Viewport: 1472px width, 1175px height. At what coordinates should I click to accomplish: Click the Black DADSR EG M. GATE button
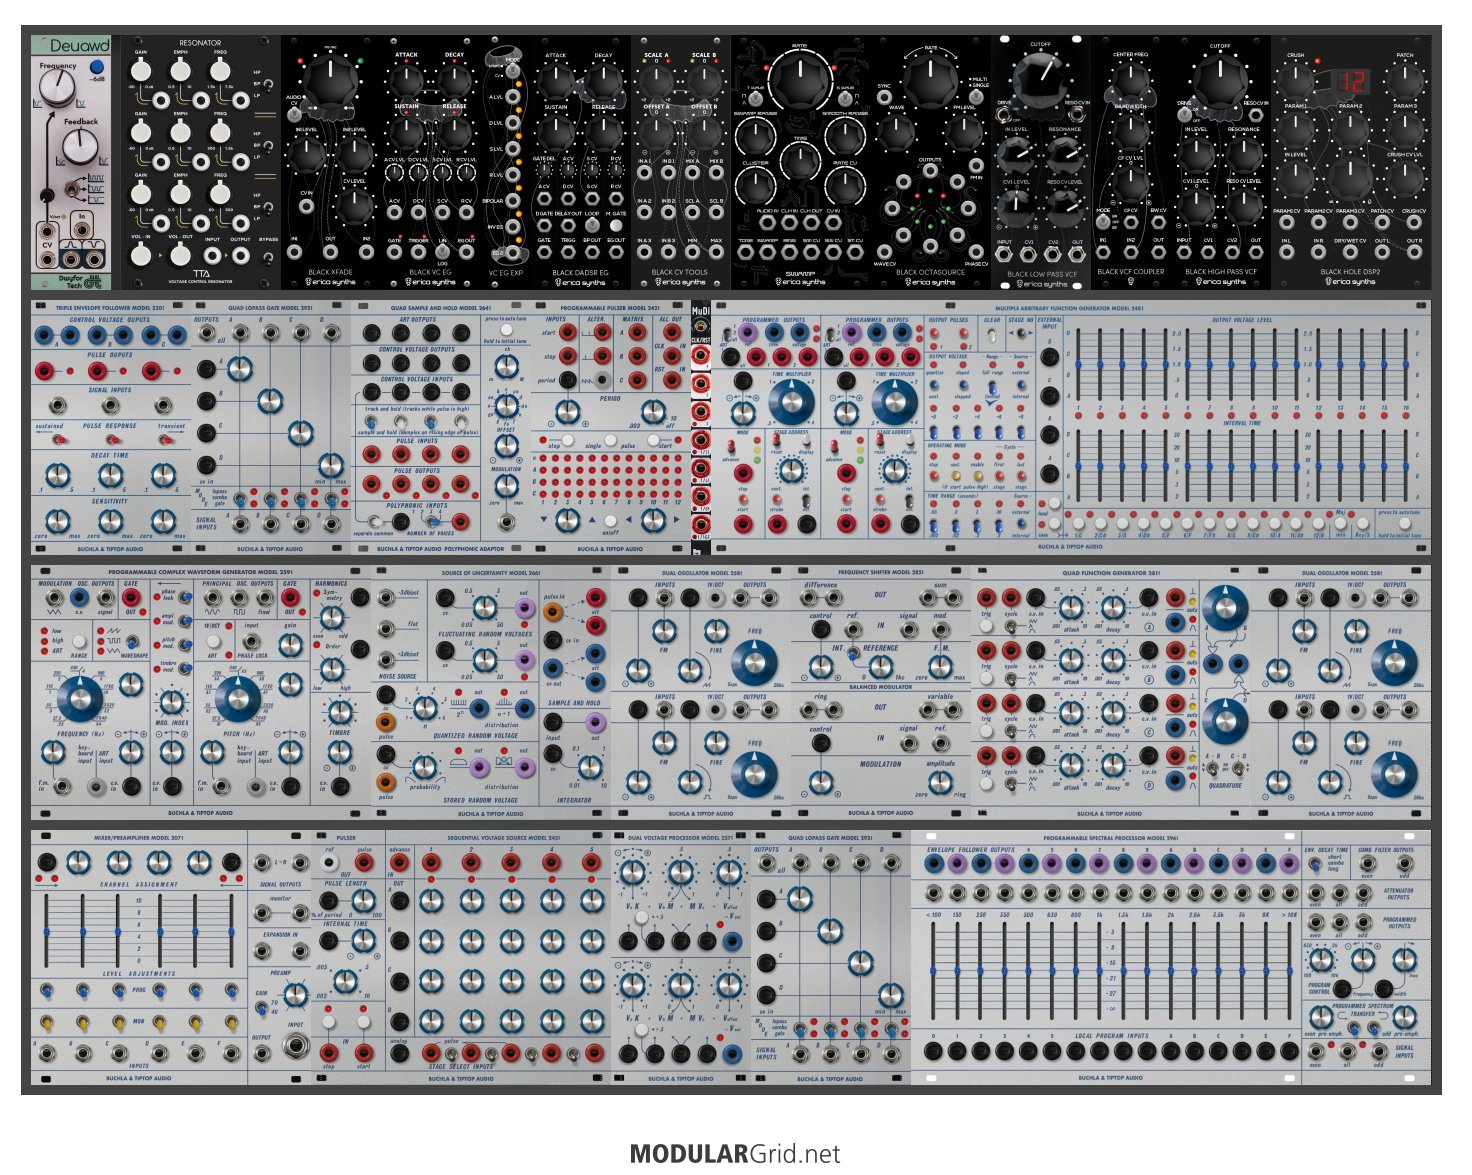(x=616, y=227)
